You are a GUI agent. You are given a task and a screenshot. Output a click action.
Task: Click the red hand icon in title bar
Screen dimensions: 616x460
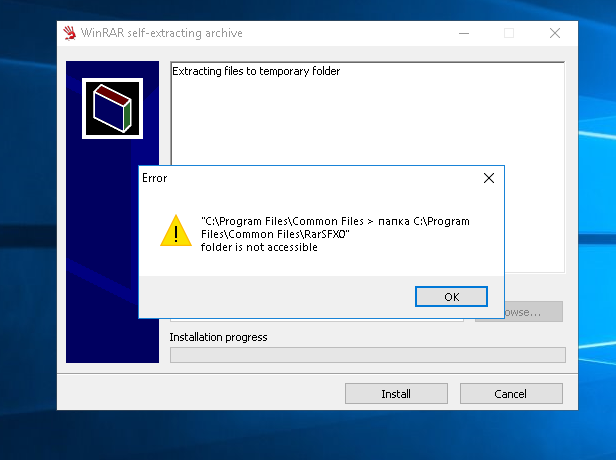click(x=70, y=33)
